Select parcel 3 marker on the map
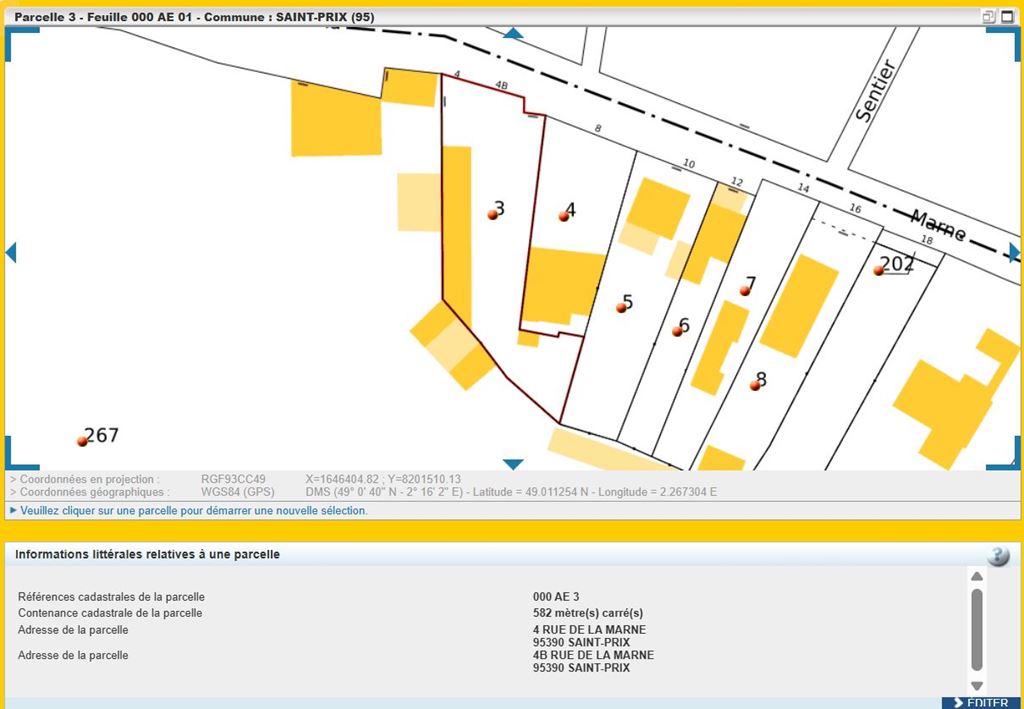1024x709 pixels. pos(493,214)
